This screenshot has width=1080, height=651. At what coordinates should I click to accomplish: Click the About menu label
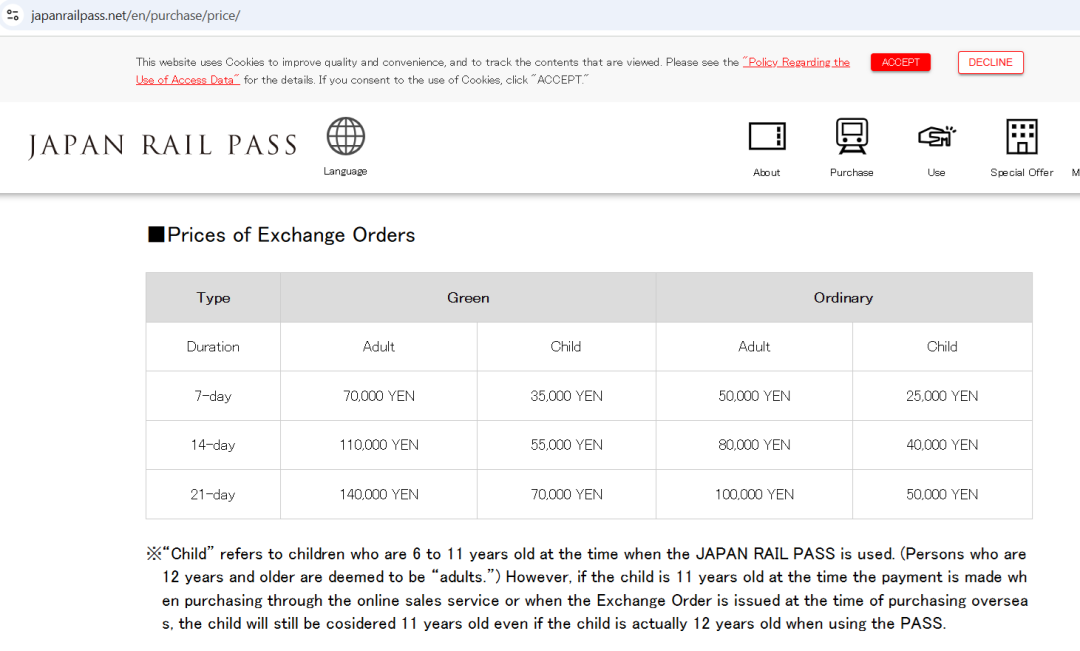[767, 172]
